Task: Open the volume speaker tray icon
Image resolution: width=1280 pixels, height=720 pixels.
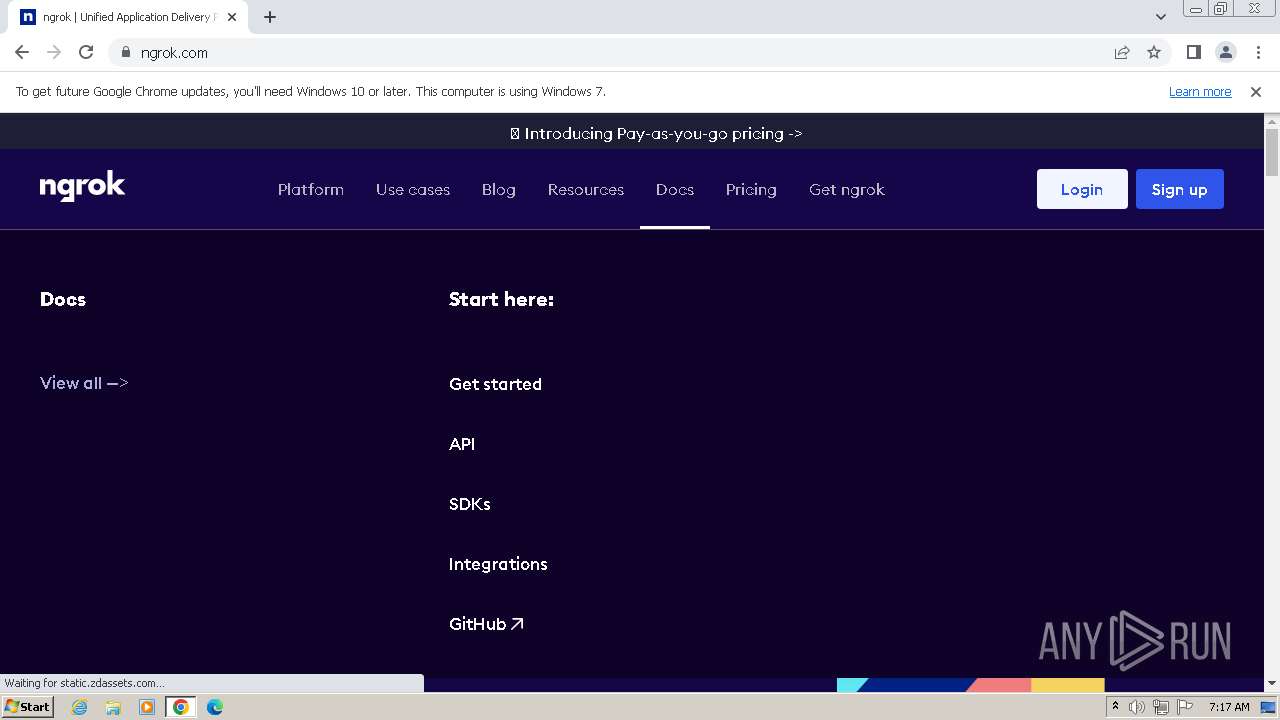Action: point(1136,707)
